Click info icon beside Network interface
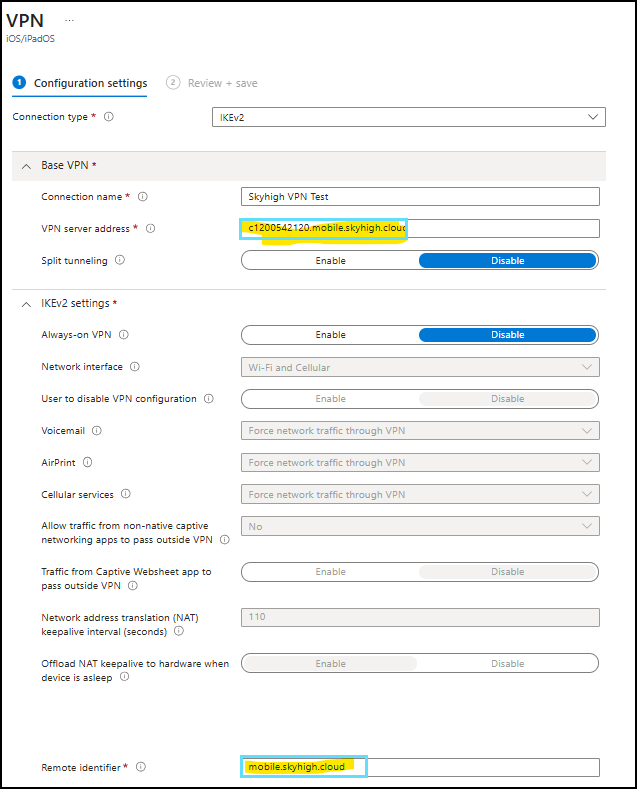Viewport: 637px width, 789px height. coord(135,367)
